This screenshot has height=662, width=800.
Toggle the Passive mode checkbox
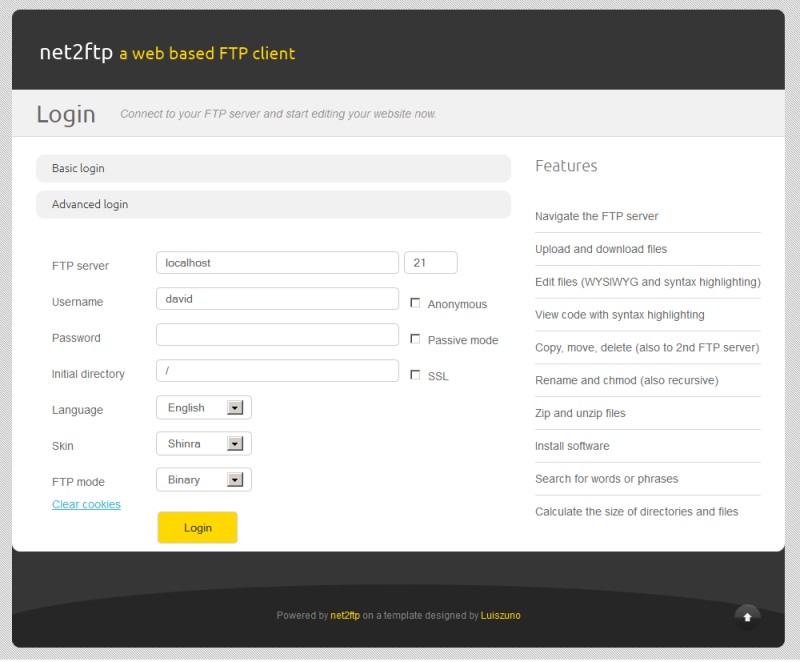(415, 339)
